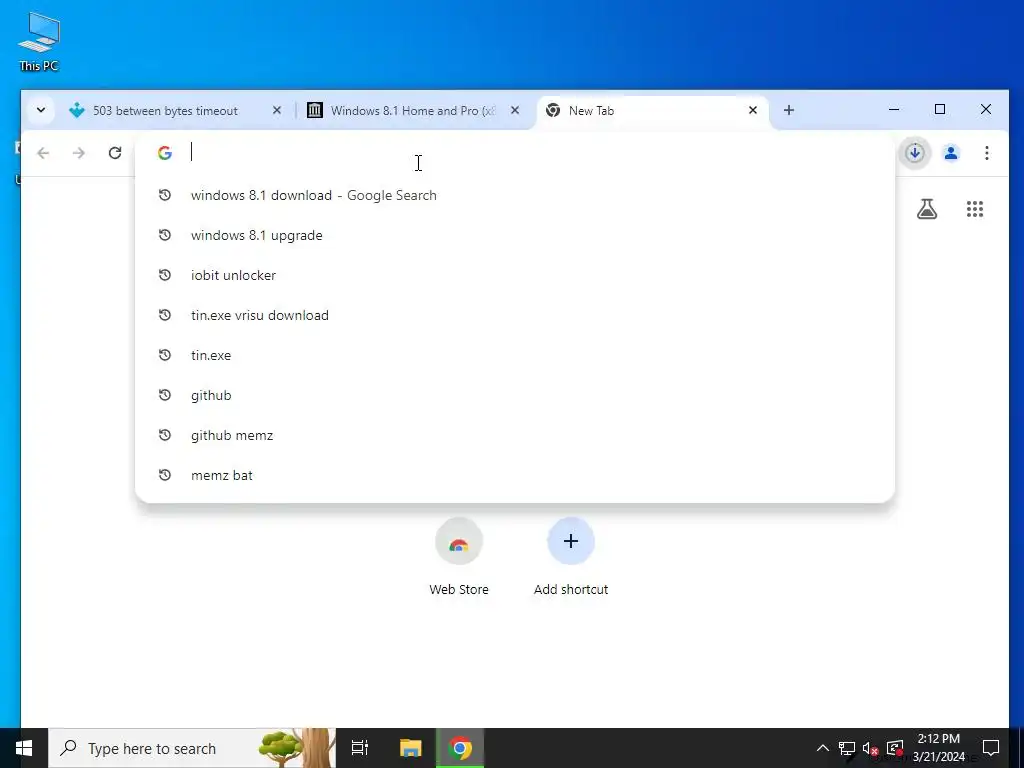This screenshot has height=768, width=1024.
Task: Select the memz bat suggestion
Action: click(x=515, y=475)
